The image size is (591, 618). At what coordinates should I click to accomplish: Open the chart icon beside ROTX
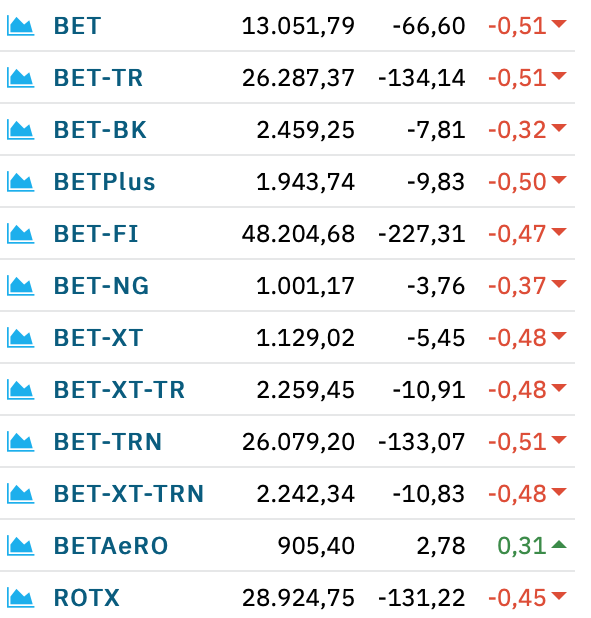(x=21, y=598)
